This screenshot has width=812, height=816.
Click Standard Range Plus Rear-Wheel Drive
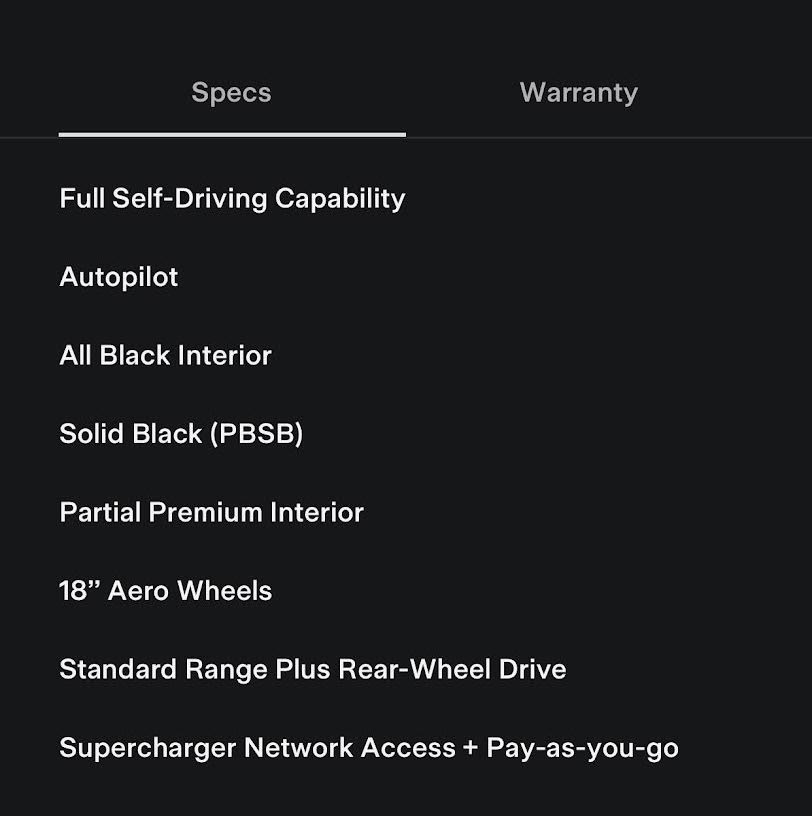(312, 669)
